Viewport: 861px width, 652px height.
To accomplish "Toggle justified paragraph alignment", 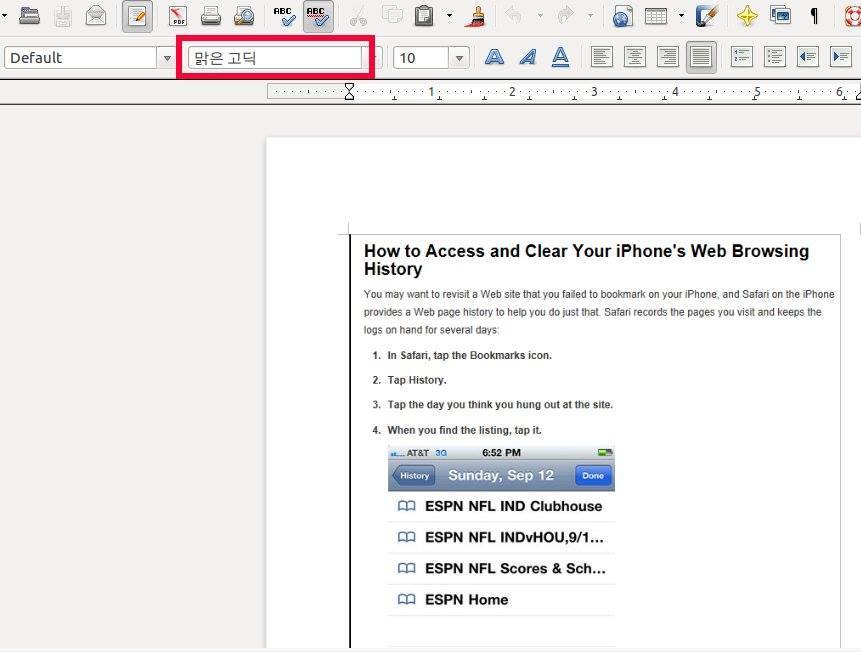I will coord(701,58).
